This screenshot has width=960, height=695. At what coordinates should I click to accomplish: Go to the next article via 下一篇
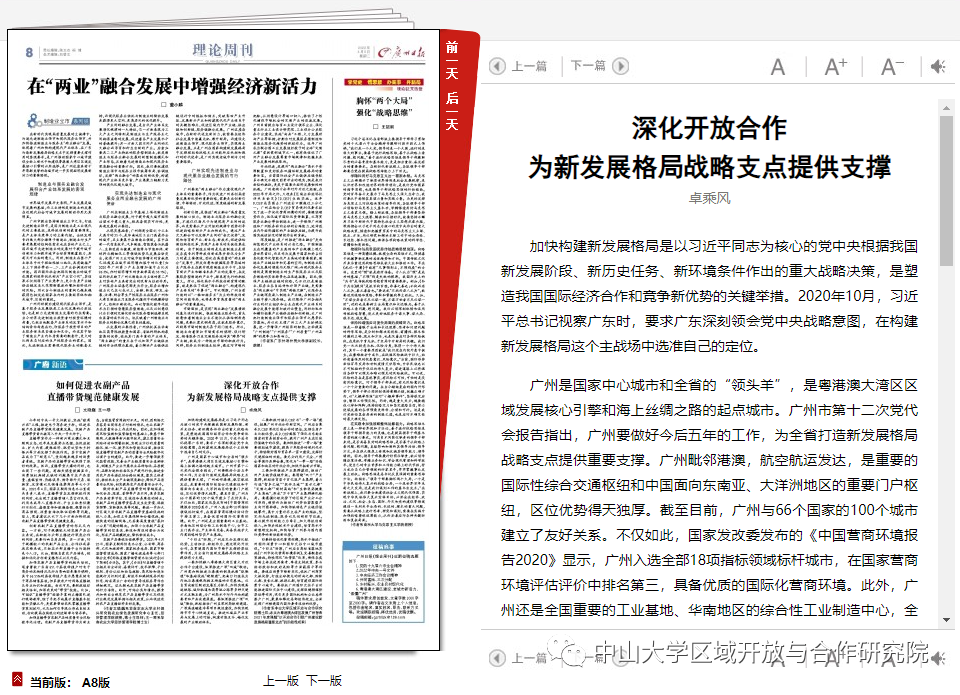[588, 66]
